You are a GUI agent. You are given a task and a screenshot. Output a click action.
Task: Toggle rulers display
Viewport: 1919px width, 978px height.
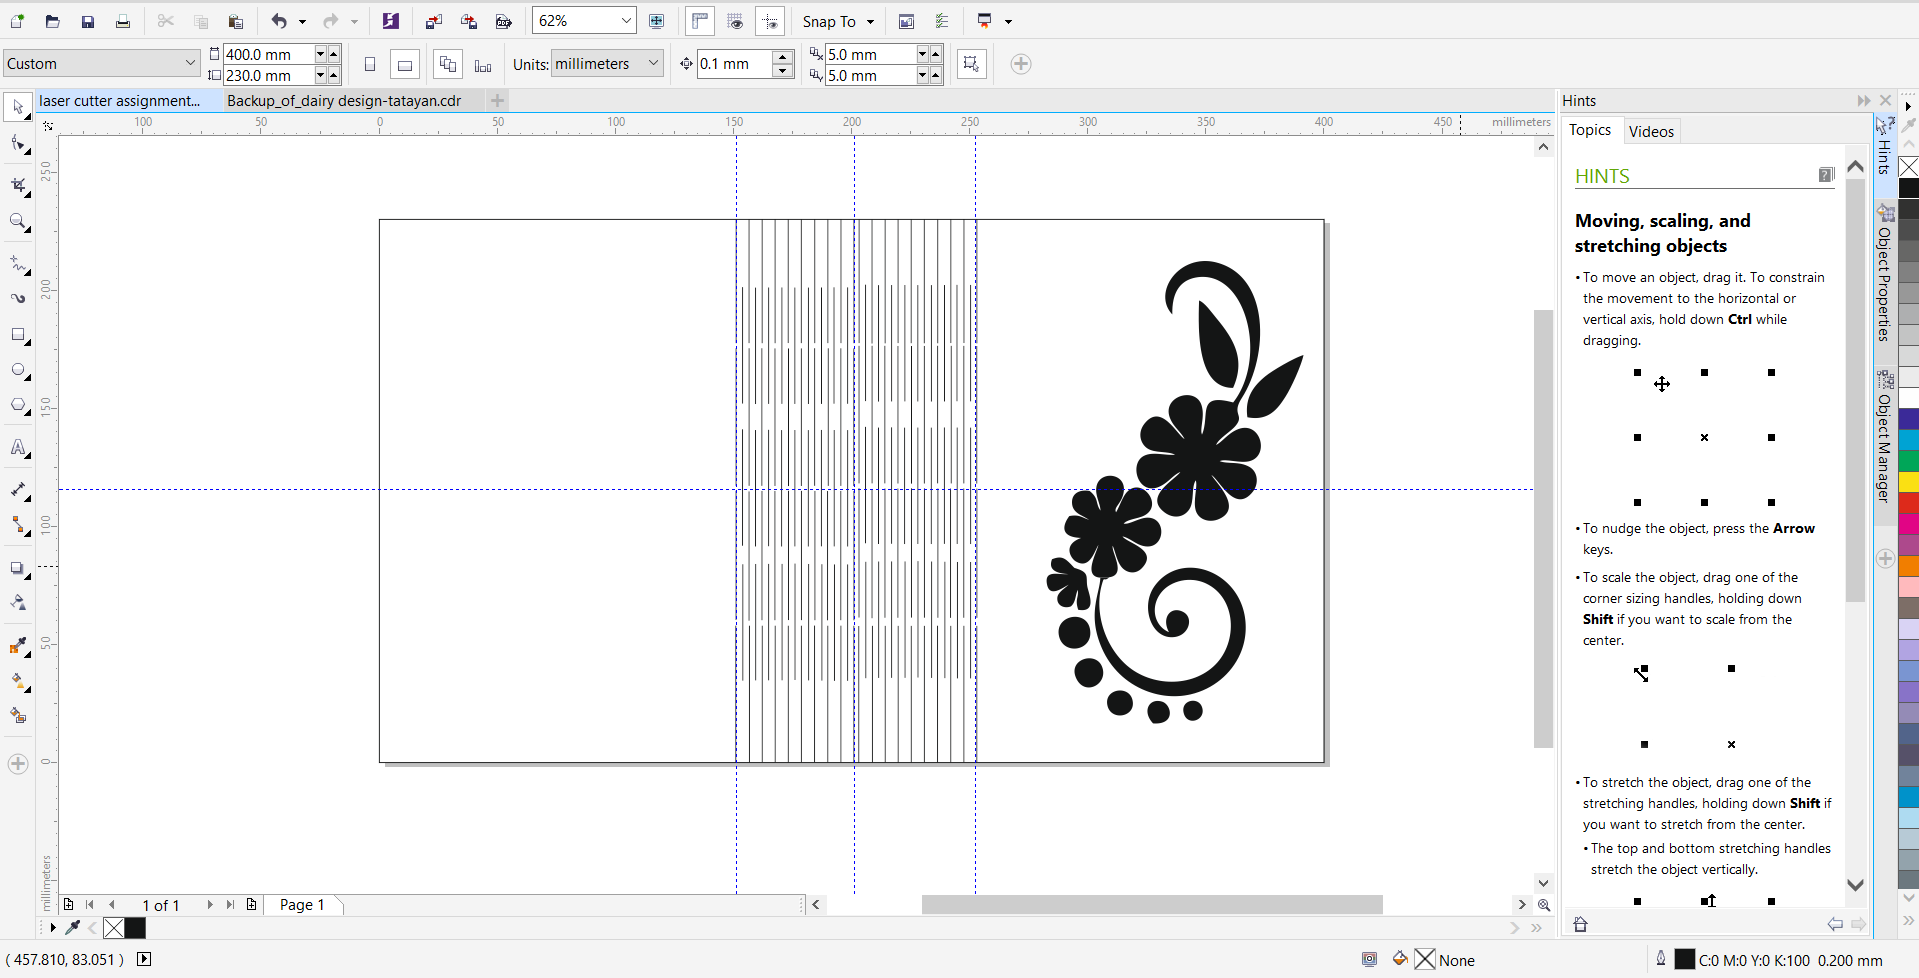click(x=700, y=21)
